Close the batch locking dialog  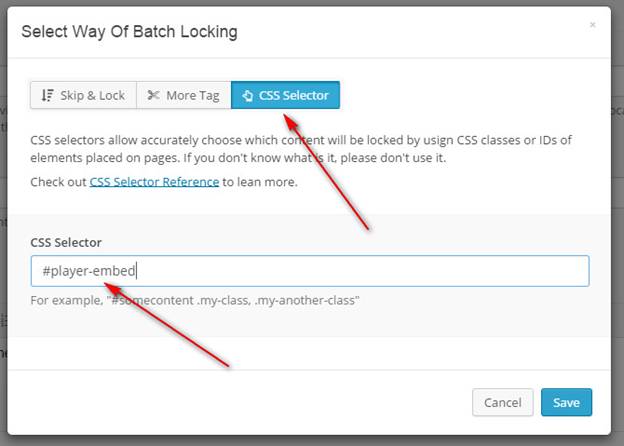[592, 24]
